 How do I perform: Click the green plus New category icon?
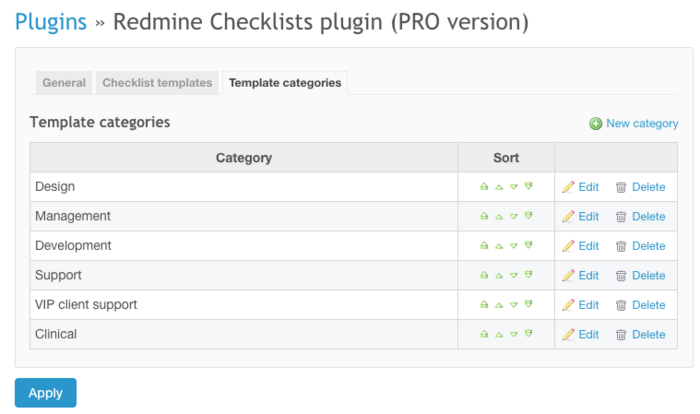tap(596, 124)
